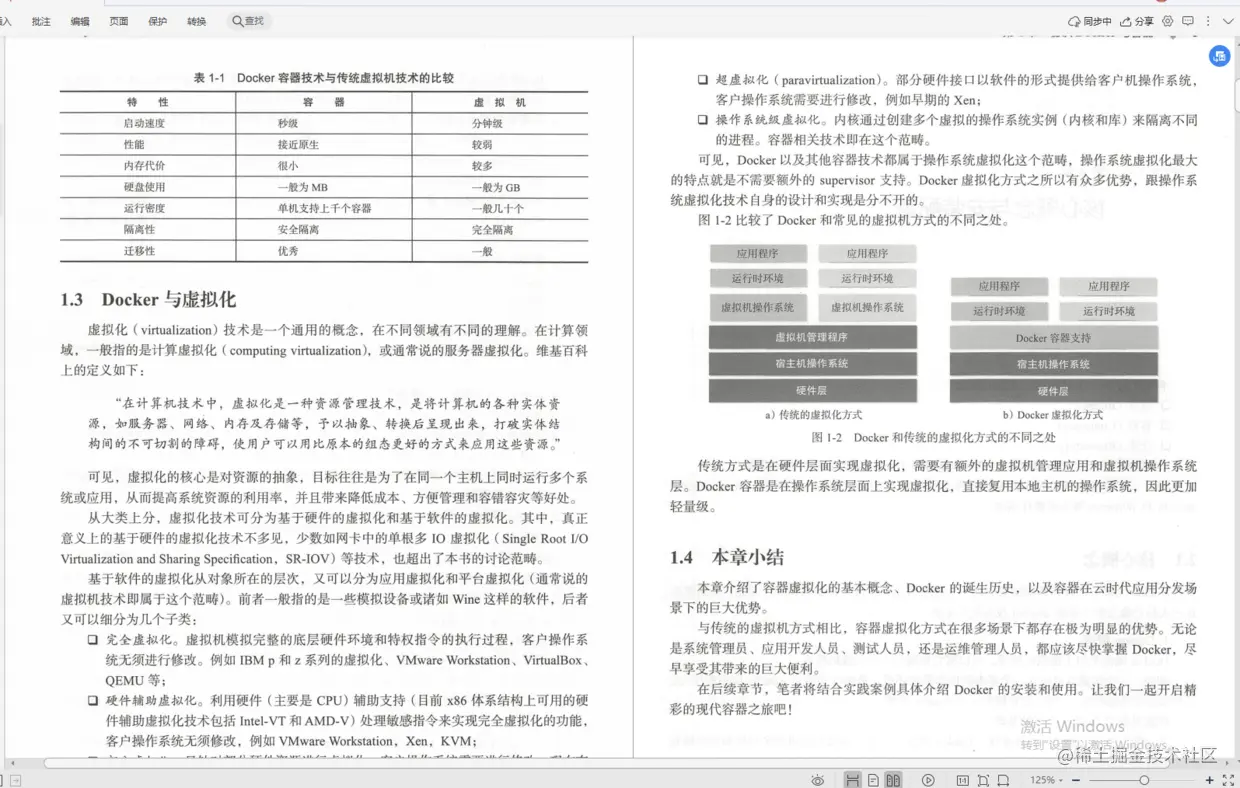Click the figure caption '图 1-2'
Viewport: 1240px width, 788px height.
tap(827, 438)
